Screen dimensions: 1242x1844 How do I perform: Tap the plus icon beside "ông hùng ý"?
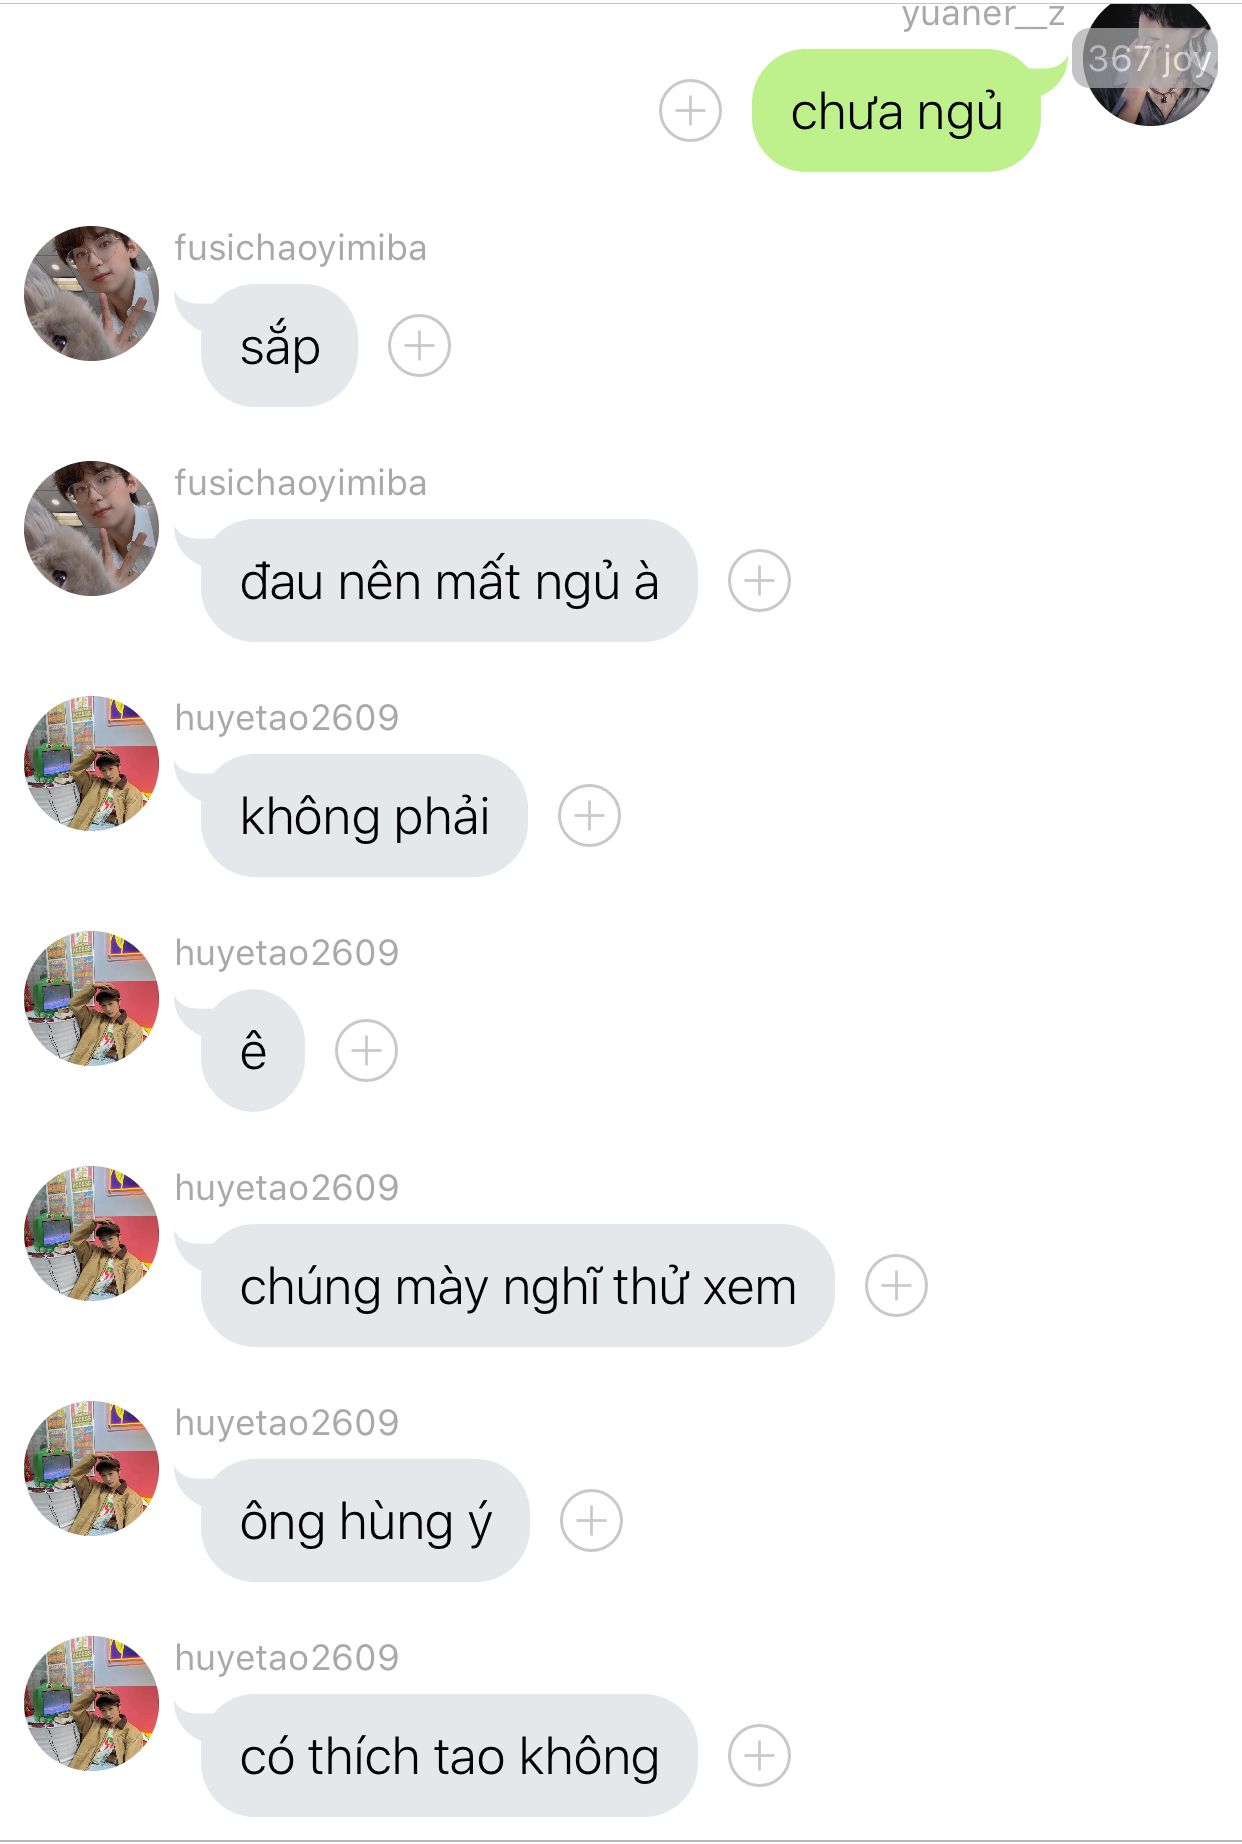pos(591,1521)
